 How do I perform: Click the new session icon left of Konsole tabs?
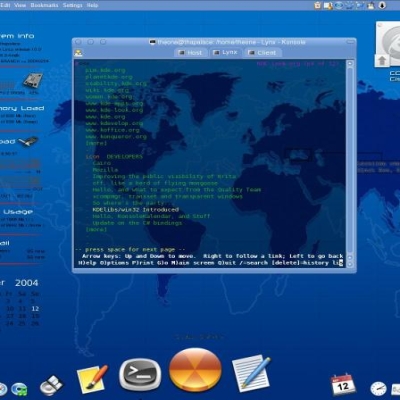78,53
